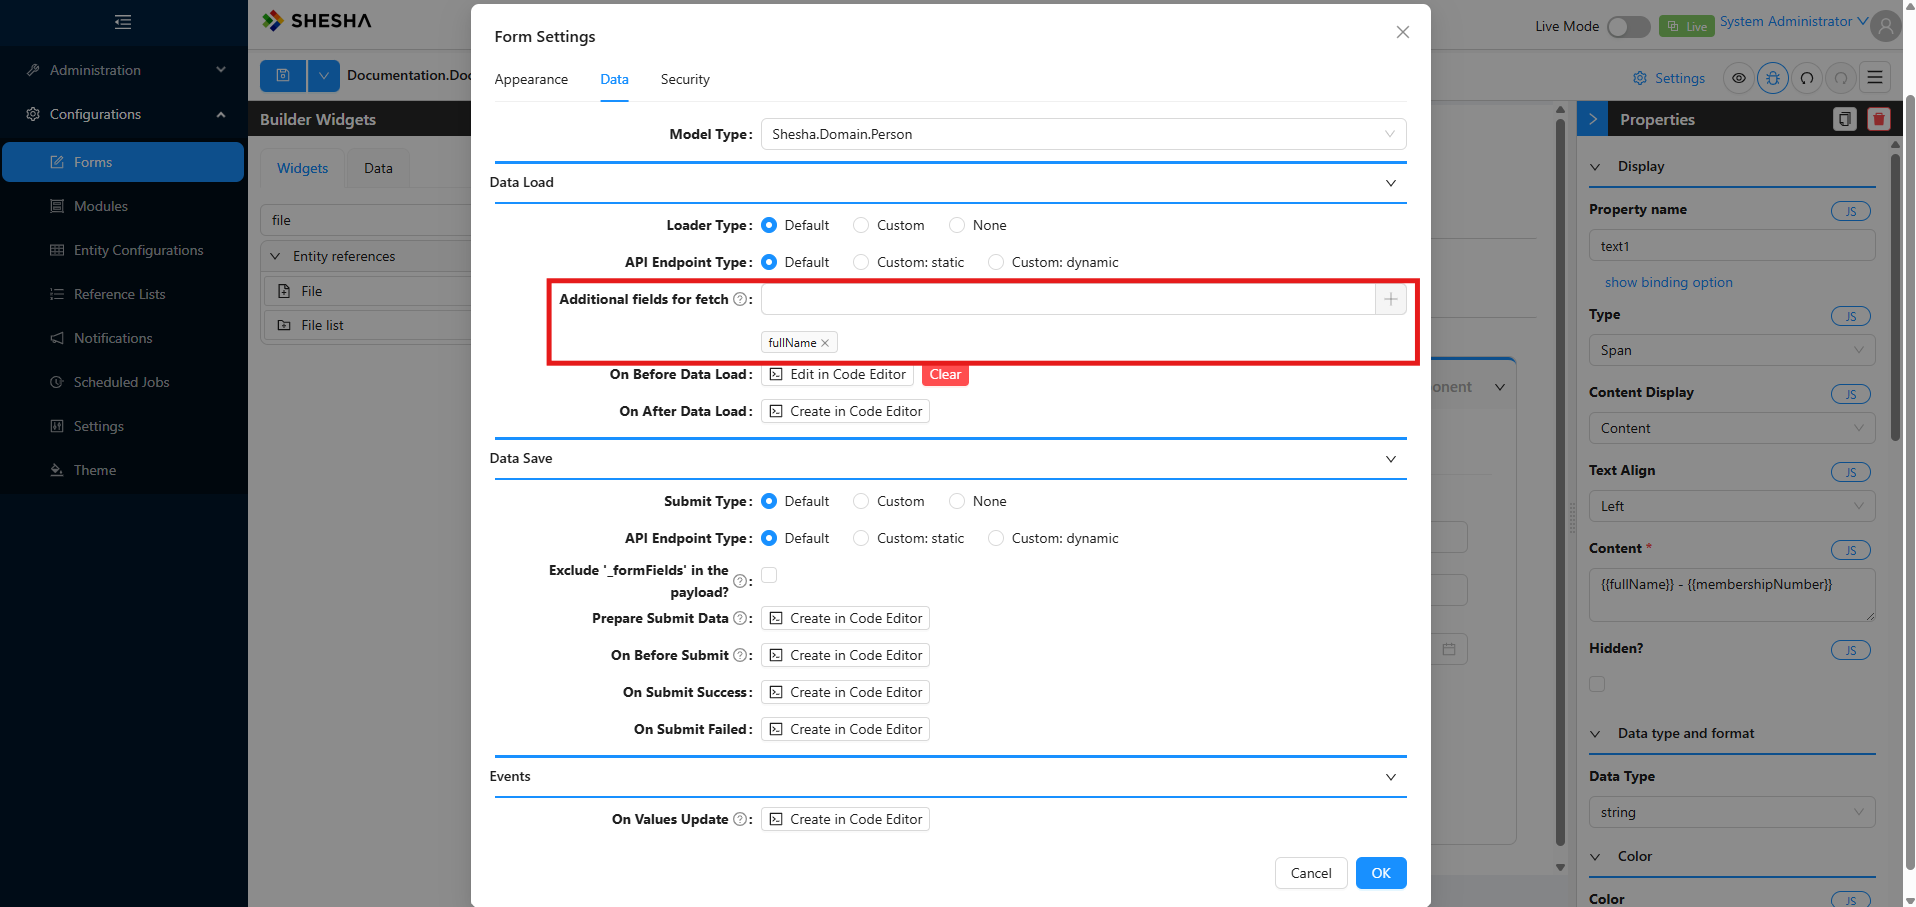Viewport: 1916px width, 907px height.
Task: Click help icon beside On Values Update
Action: pyautogui.click(x=740, y=819)
